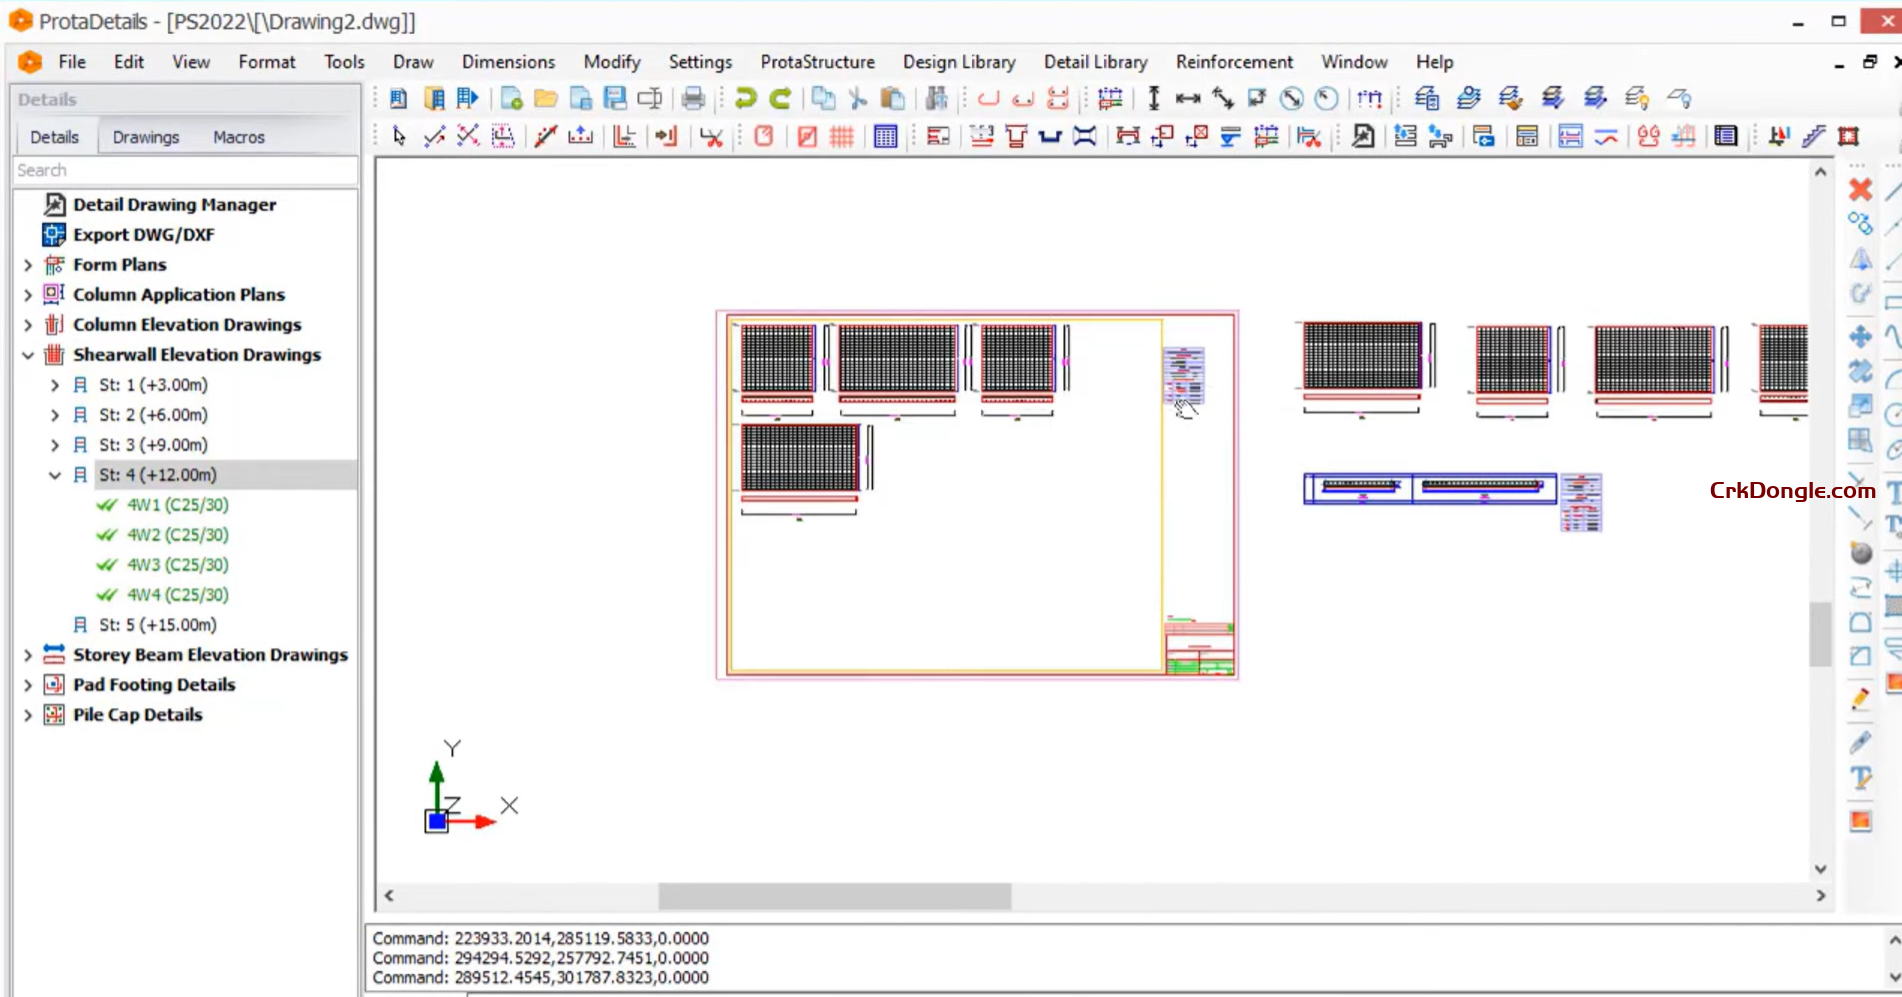Click the green Redo arrow
Image resolution: width=1902 pixels, height=997 pixels.
[781, 98]
